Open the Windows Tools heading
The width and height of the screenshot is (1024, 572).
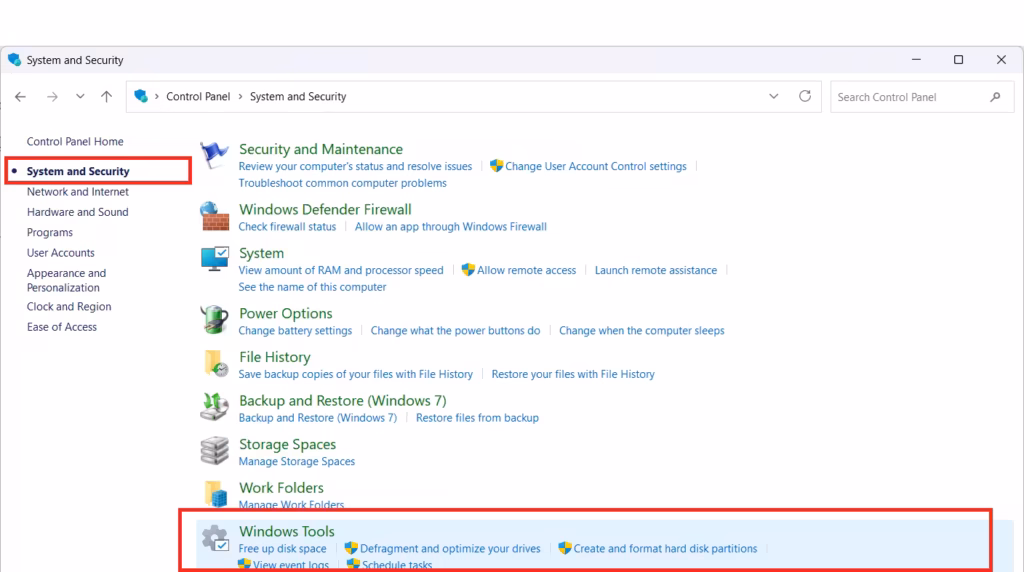[x=287, y=532]
